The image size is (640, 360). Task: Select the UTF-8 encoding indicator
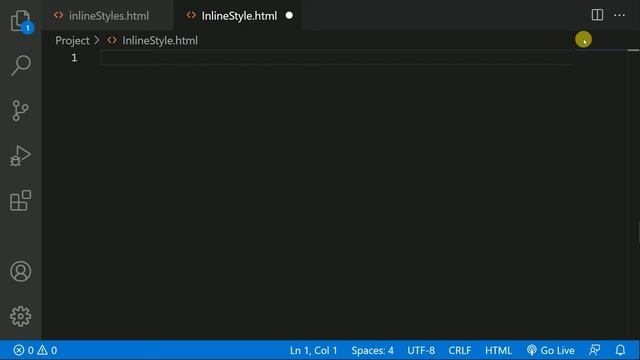421,350
